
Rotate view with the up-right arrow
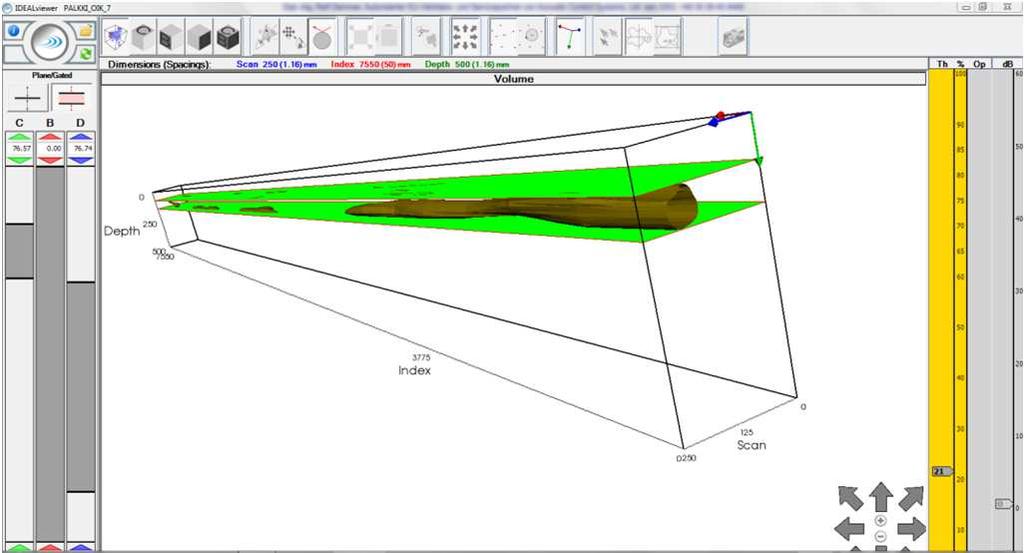(x=912, y=498)
